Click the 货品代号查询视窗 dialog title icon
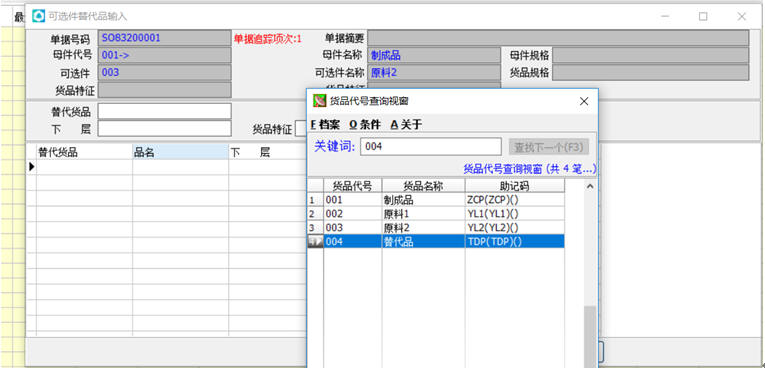The image size is (765, 370). (319, 101)
